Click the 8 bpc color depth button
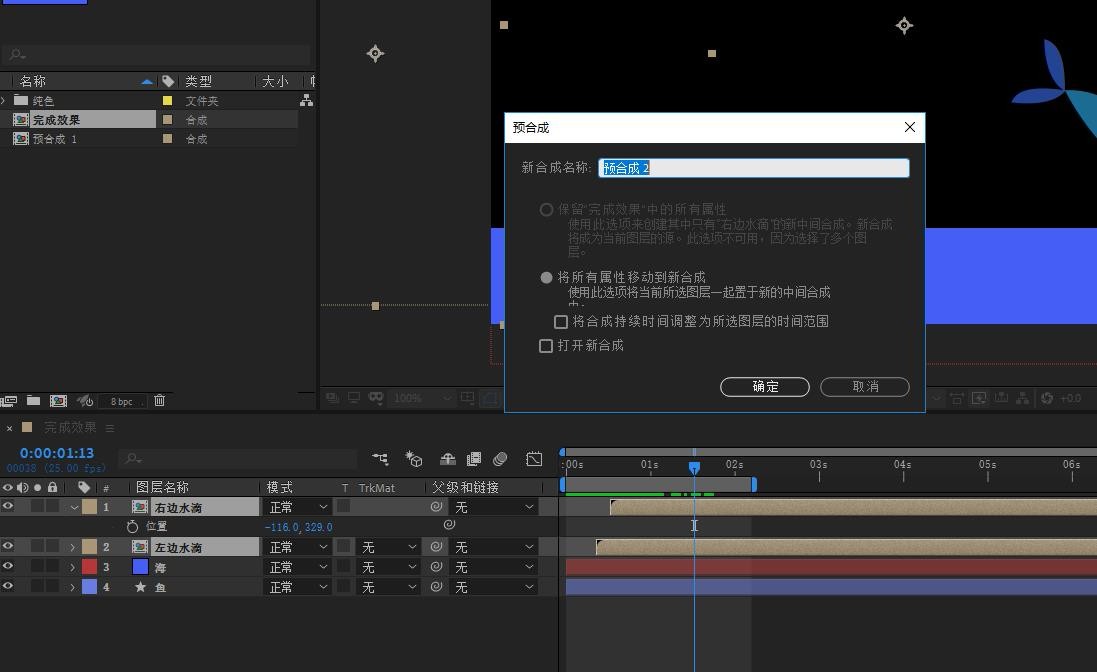This screenshot has width=1097, height=672. (x=121, y=401)
